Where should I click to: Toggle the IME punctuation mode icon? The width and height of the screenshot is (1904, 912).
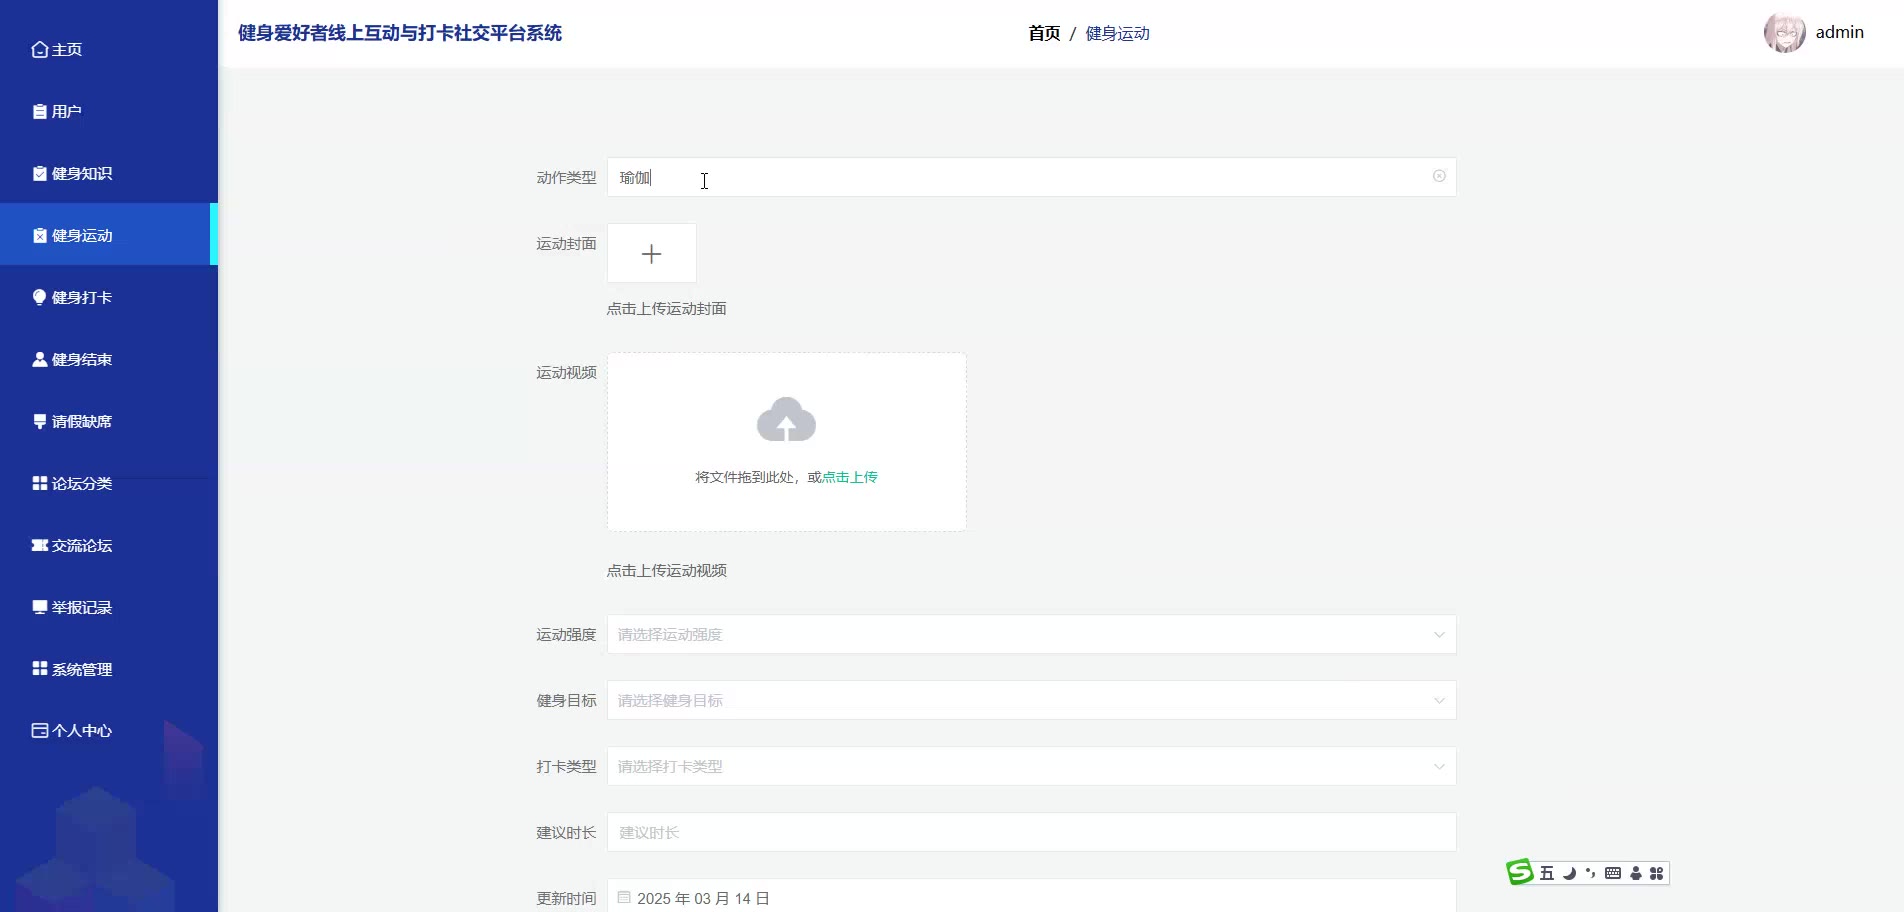[1590, 873]
